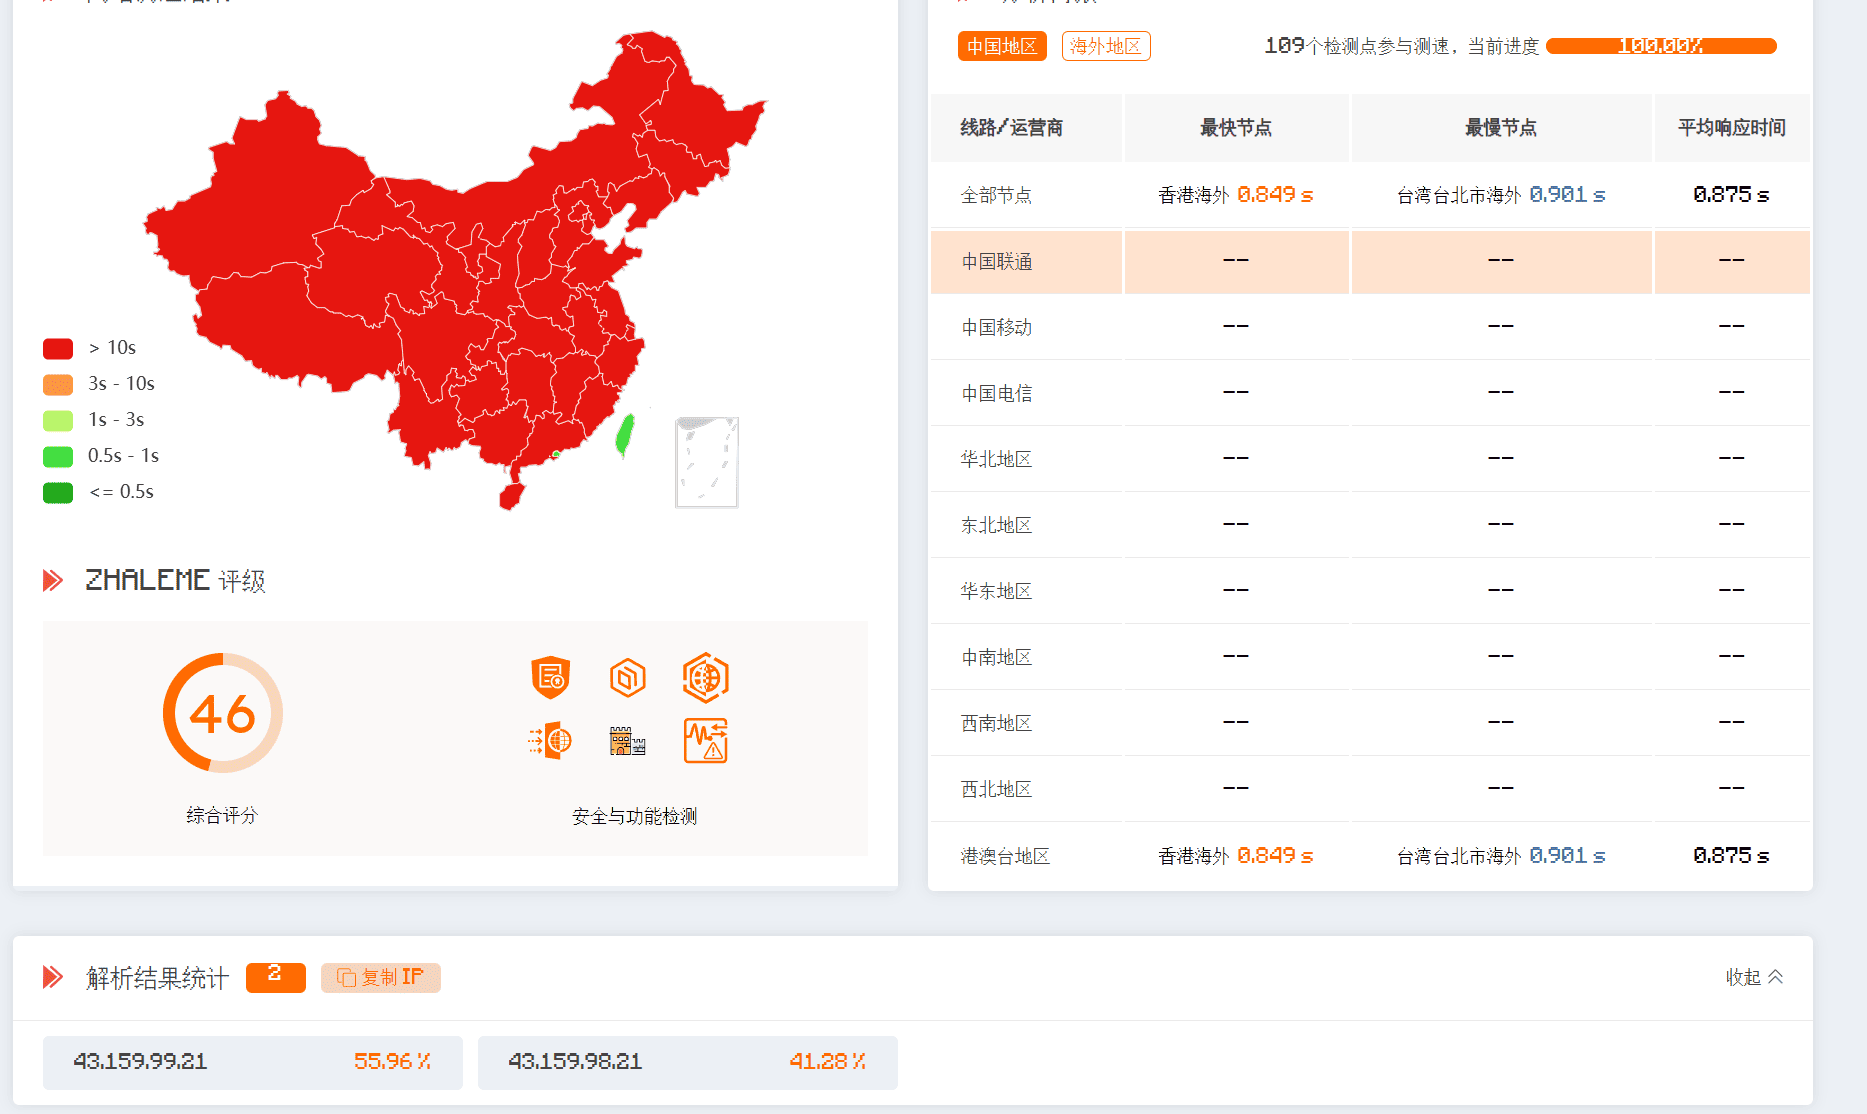Click the hexagon globe detection icon
This screenshot has width=1867, height=1114.
pos(705,678)
